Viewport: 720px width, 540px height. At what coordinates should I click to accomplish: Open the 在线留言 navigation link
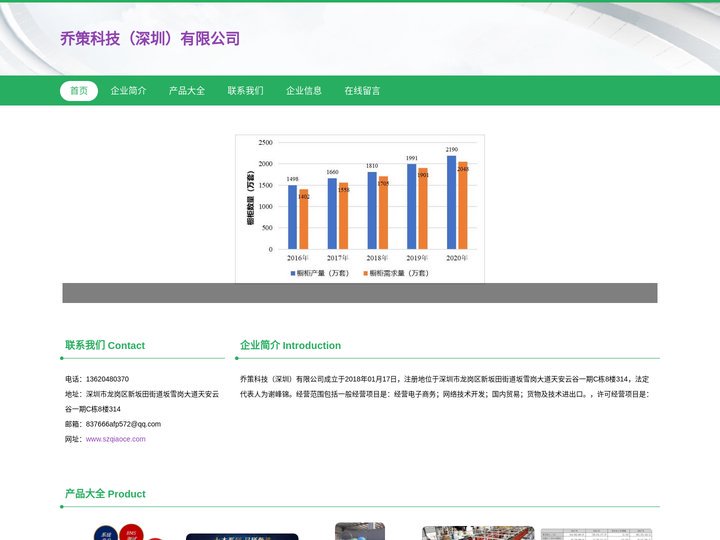(363, 91)
